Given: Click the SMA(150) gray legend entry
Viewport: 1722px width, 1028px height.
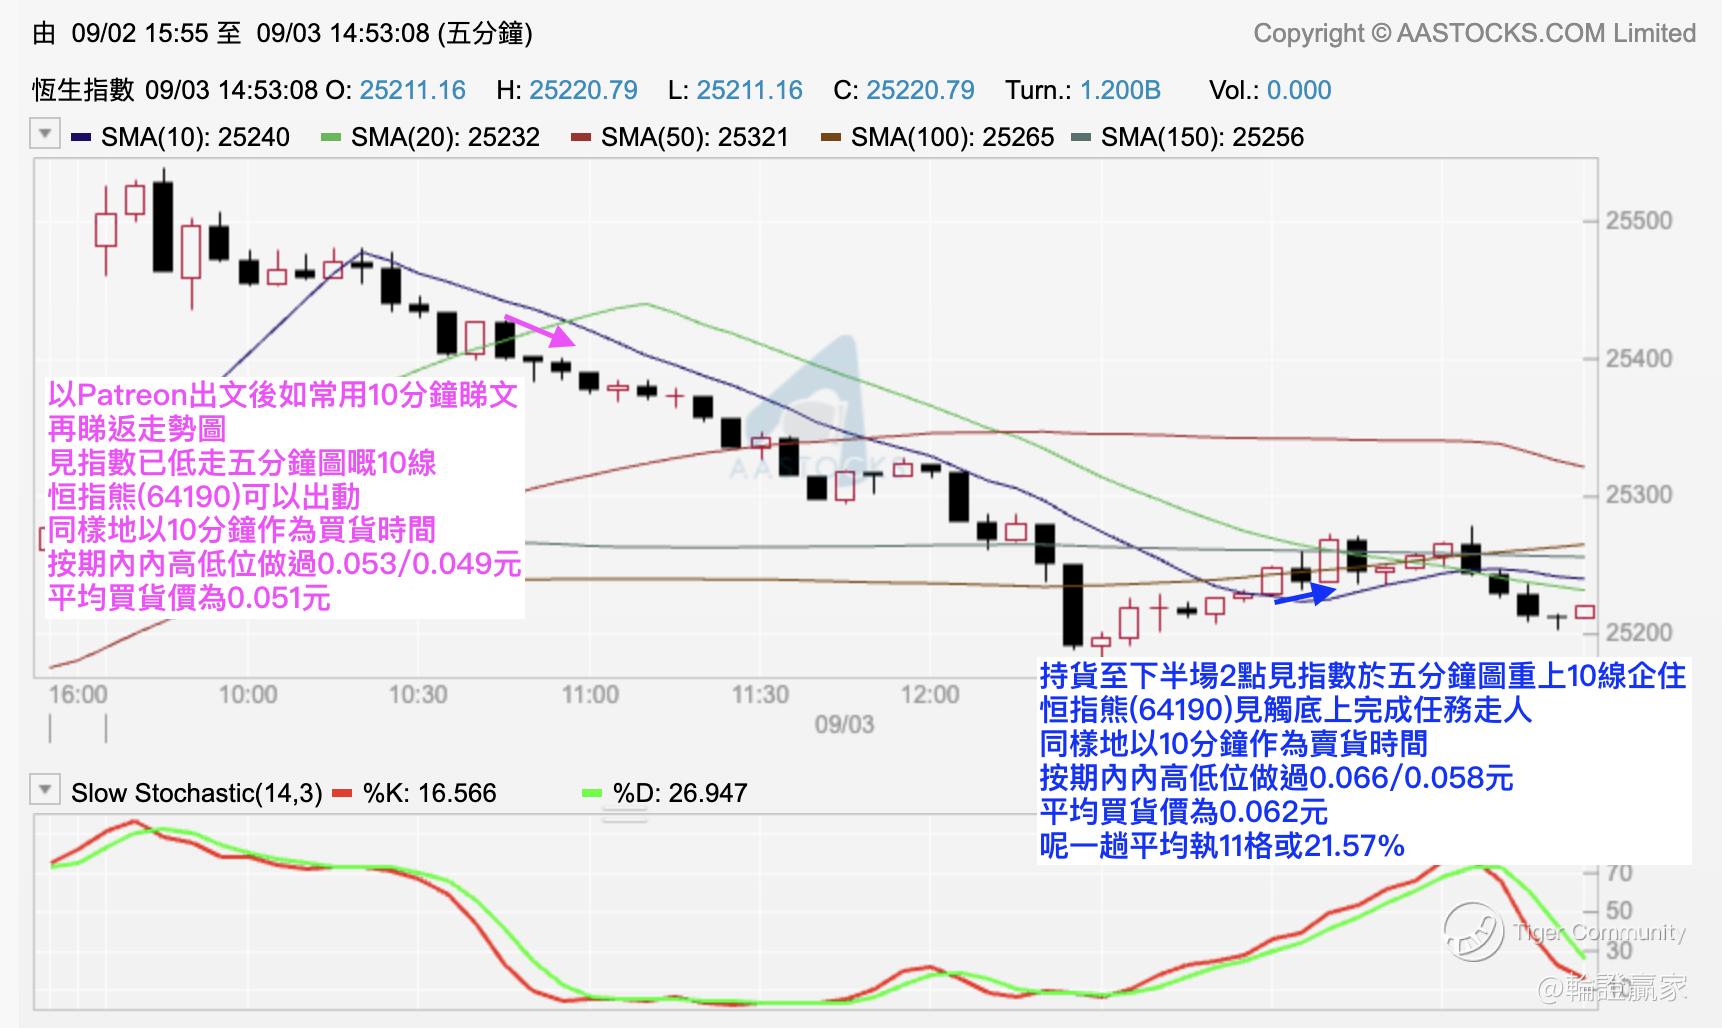Looking at the screenshot, I should [x=1187, y=137].
